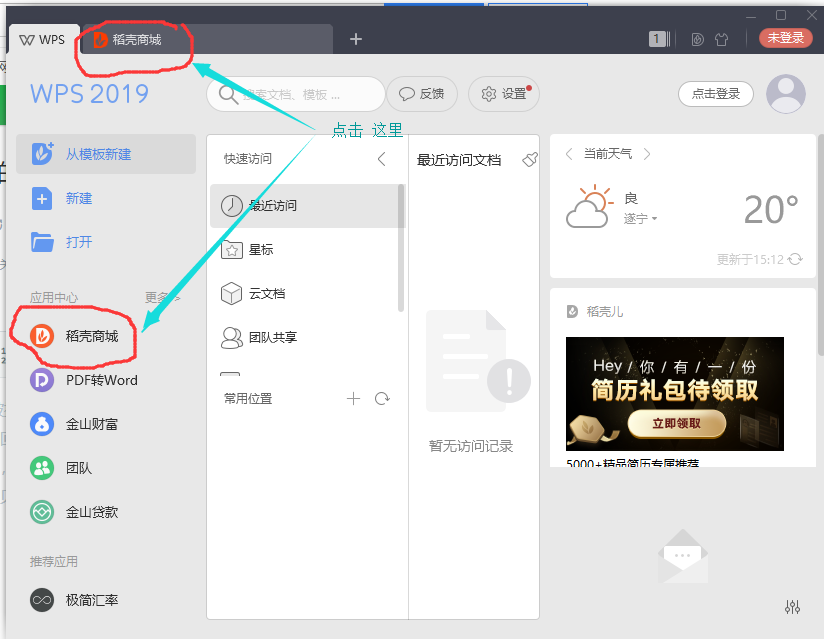Image resolution: width=824 pixels, height=639 pixels.
Task: Open 极简汇率 recommended app
Action: click(74, 600)
